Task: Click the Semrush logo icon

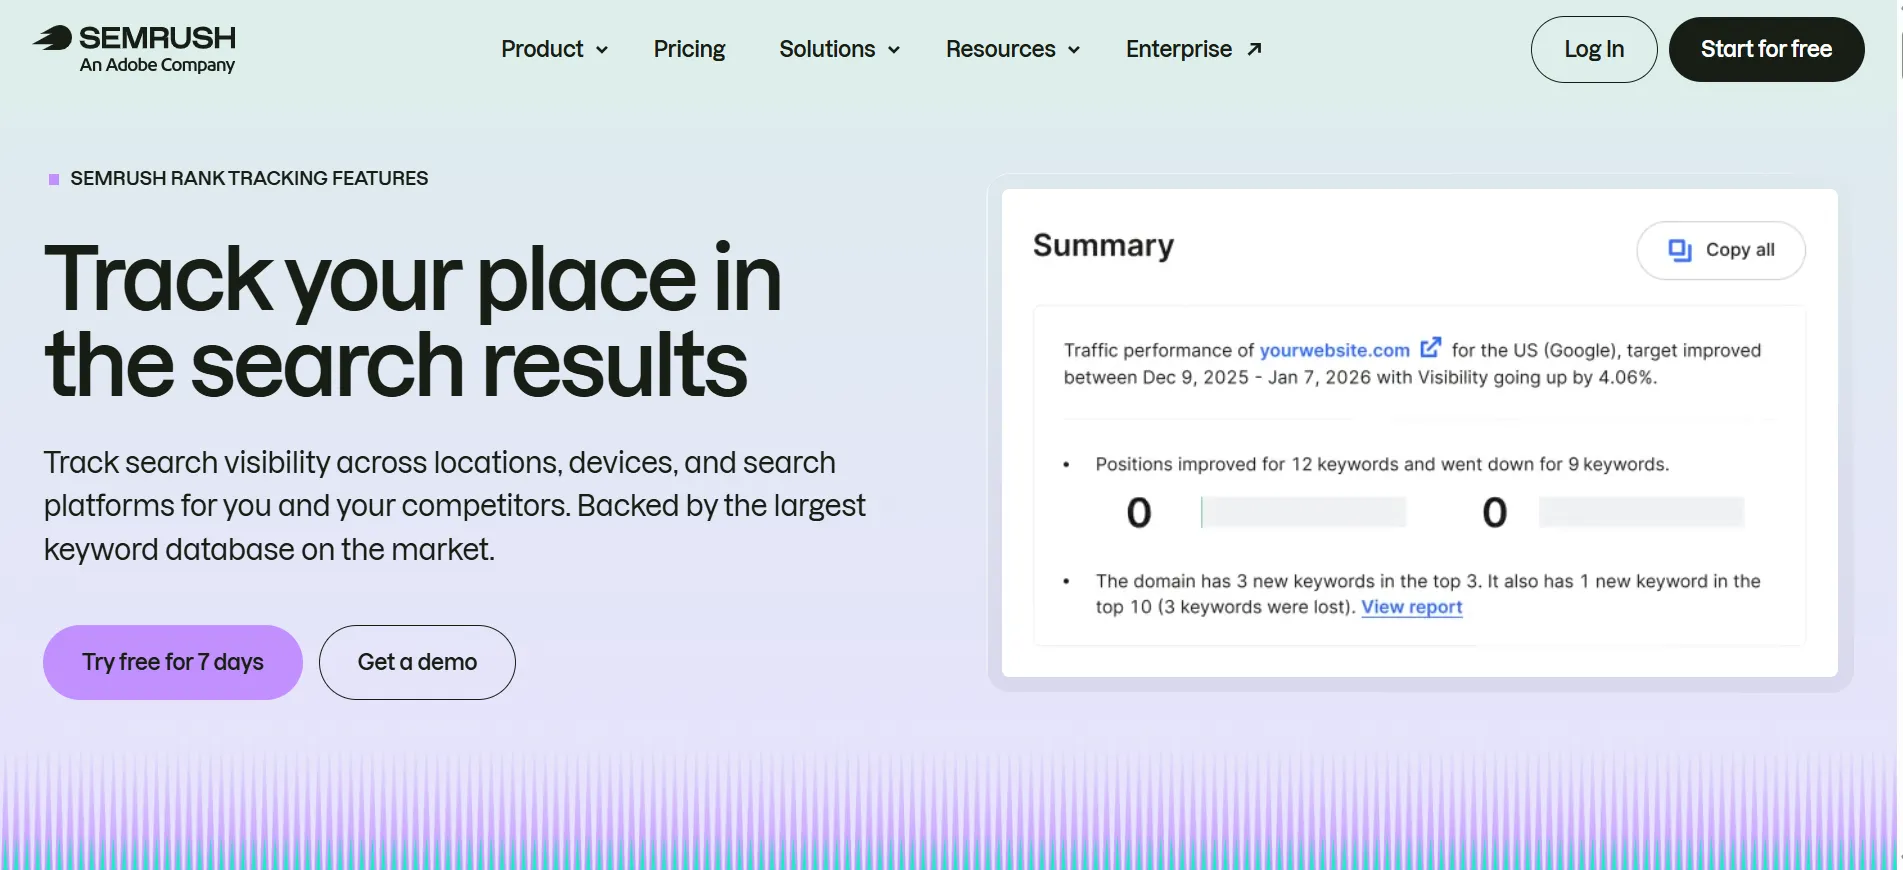Action: click(53, 38)
